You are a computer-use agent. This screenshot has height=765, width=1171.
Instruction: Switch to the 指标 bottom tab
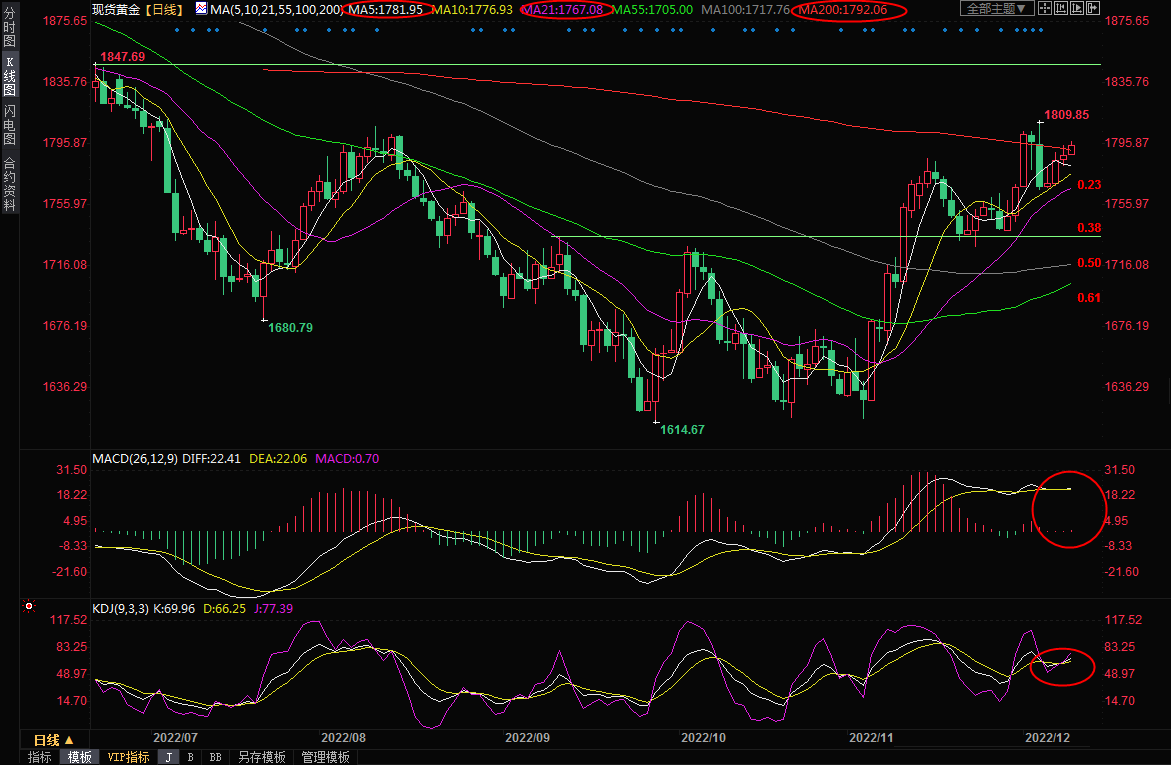coord(40,757)
